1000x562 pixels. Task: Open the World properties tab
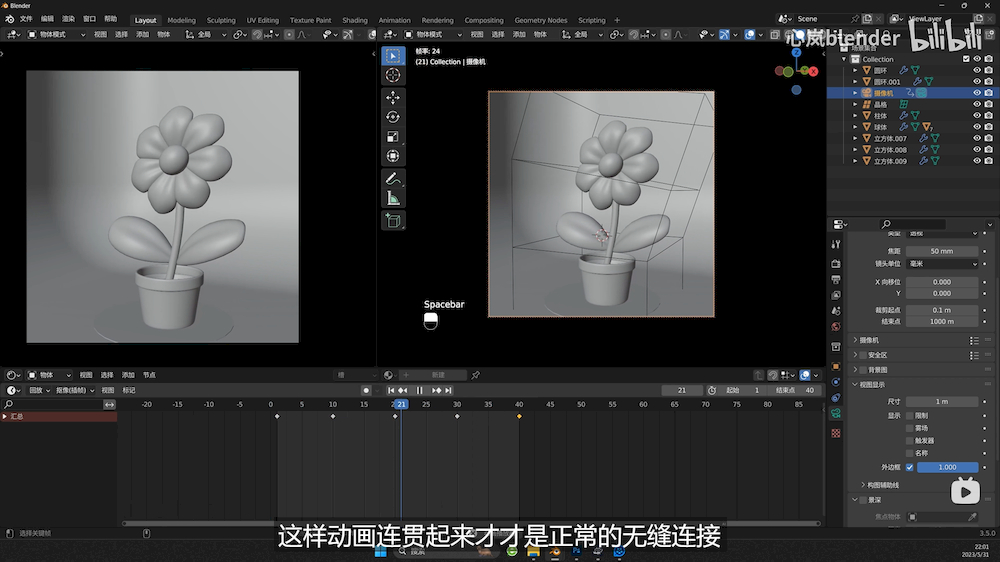pos(836,327)
